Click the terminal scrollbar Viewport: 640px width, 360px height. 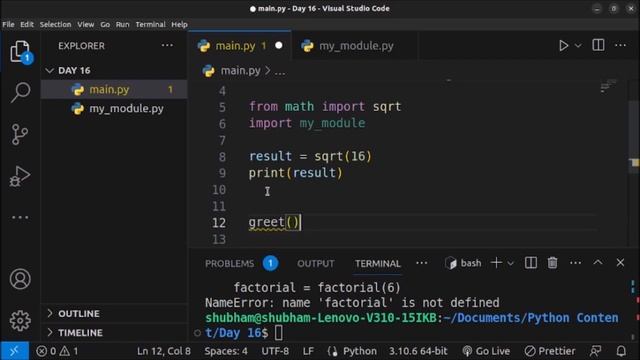click(634, 310)
